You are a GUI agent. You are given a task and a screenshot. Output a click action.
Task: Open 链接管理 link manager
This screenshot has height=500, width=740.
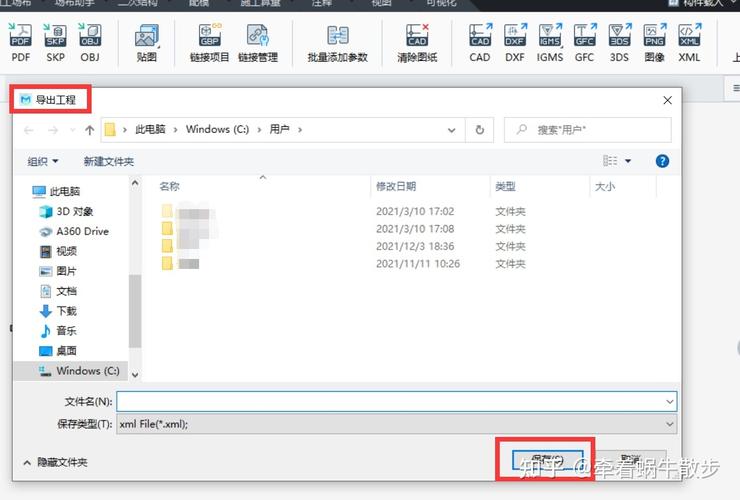(258, 42)
